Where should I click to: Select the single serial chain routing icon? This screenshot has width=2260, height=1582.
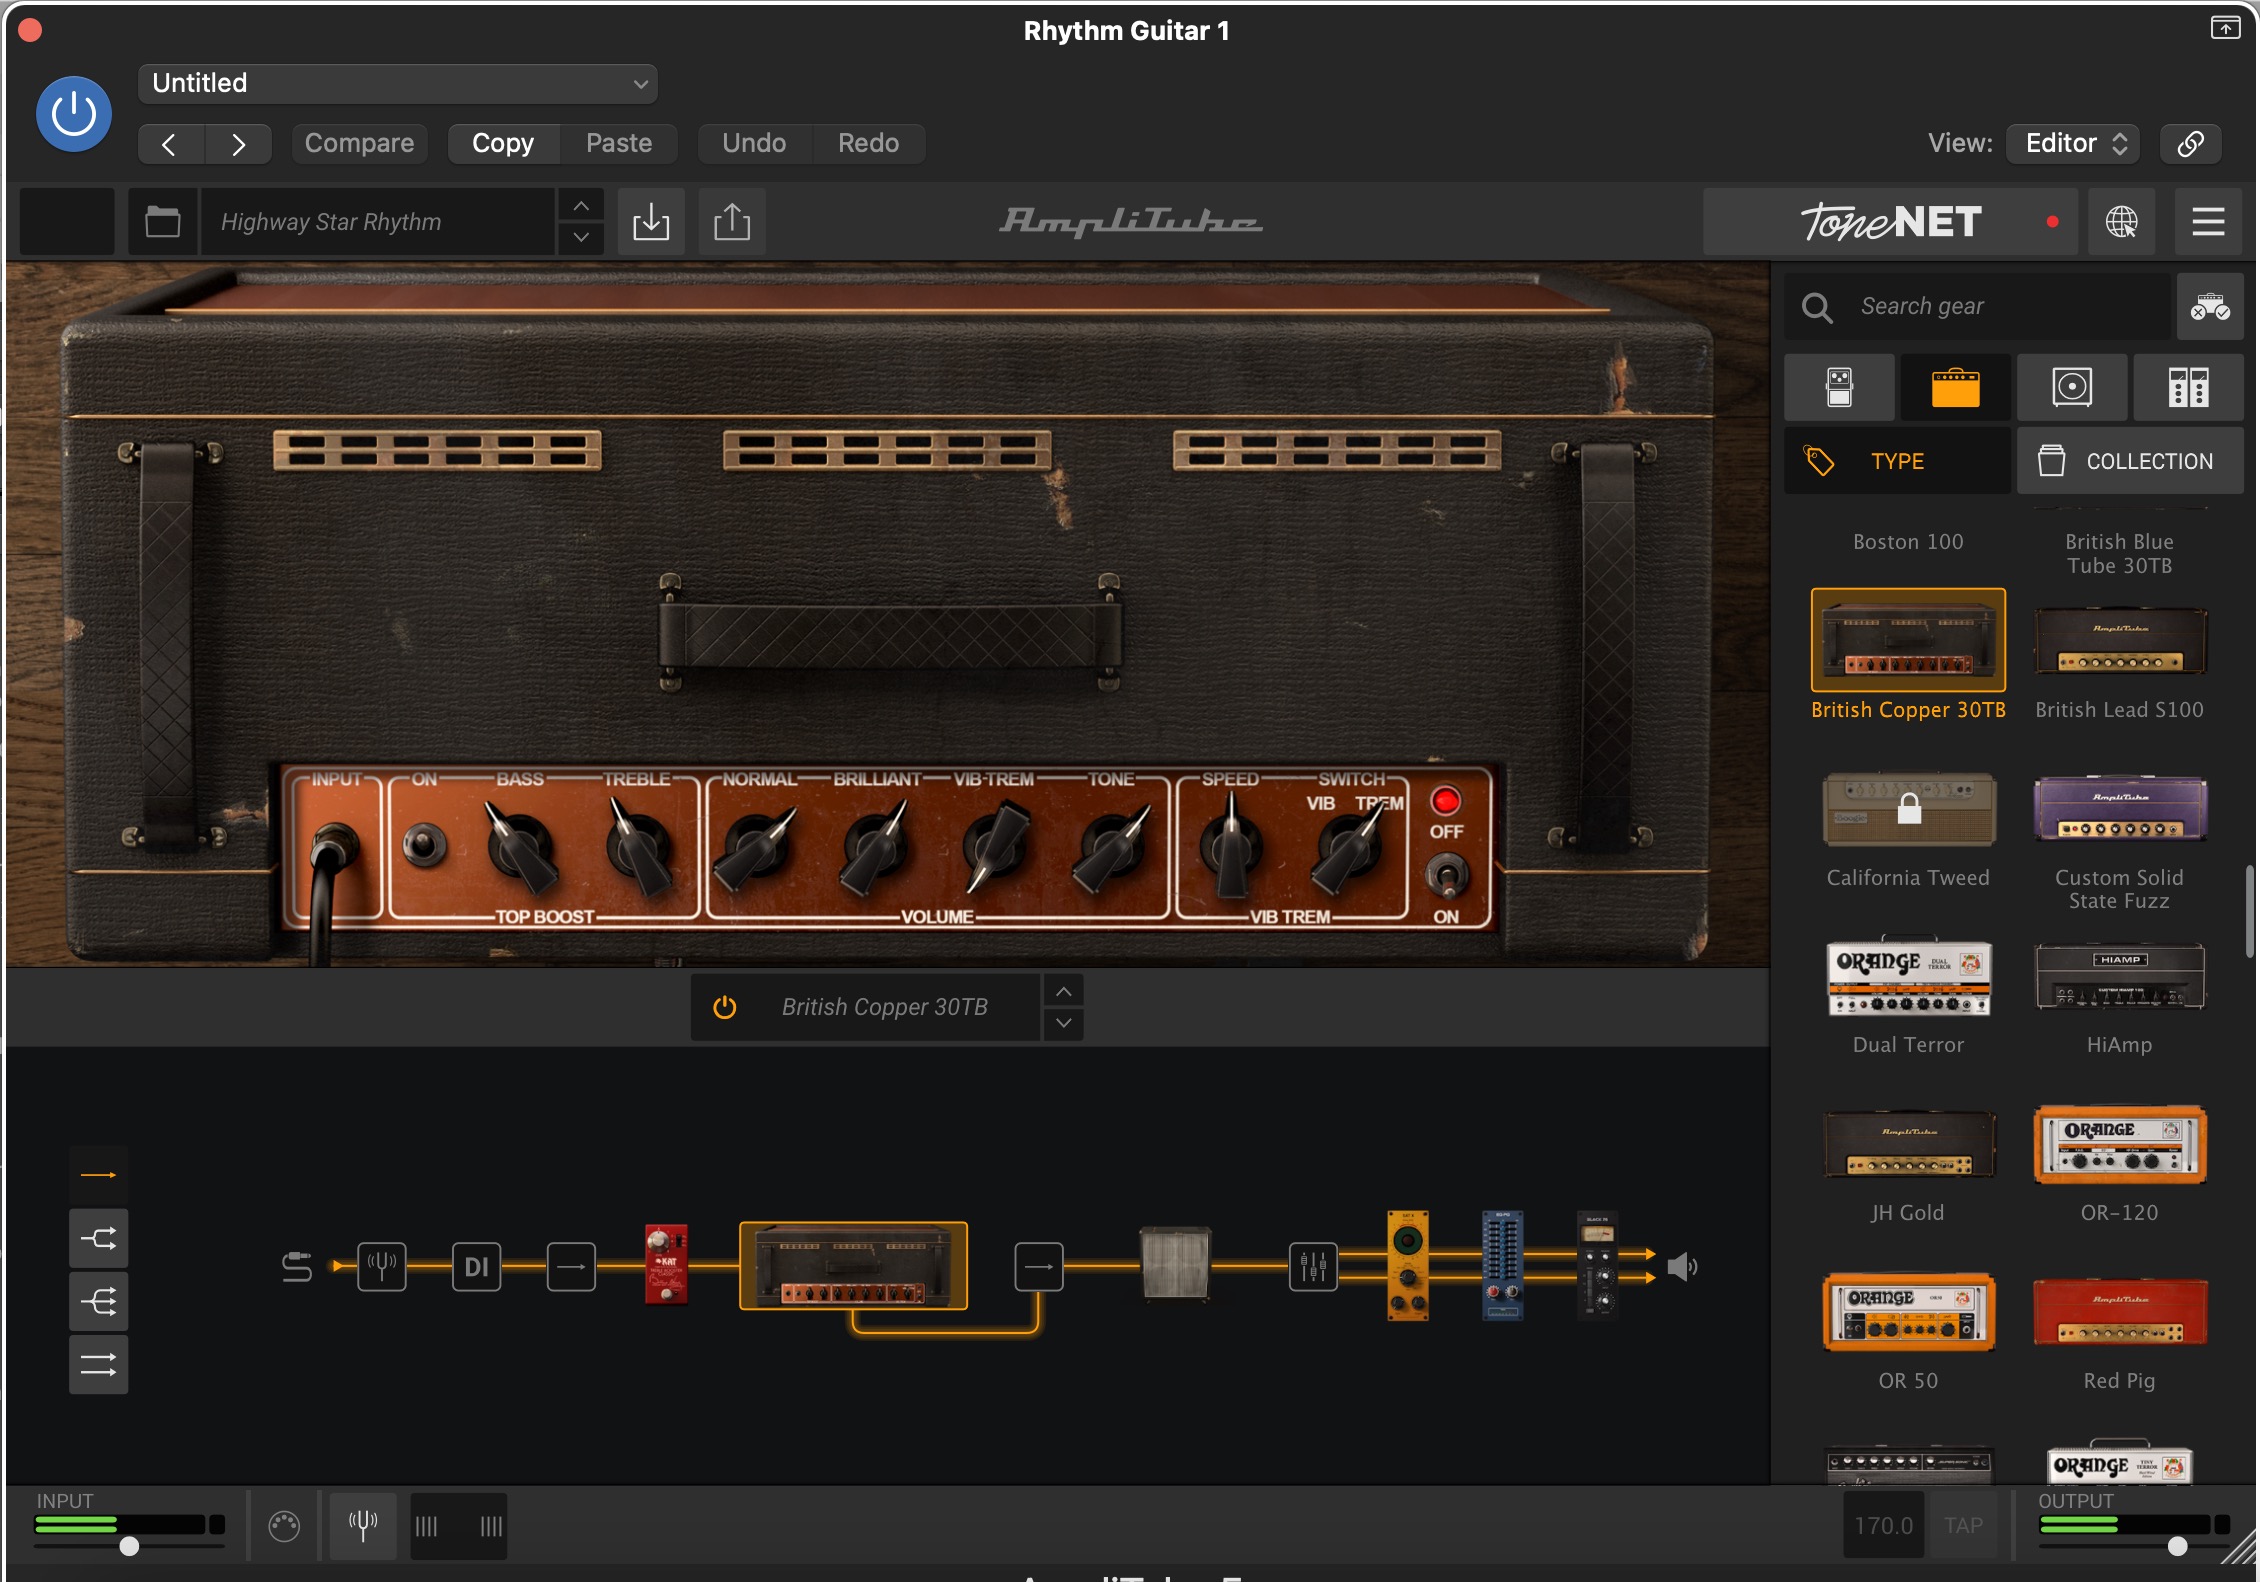click(x=98, y=1175)
